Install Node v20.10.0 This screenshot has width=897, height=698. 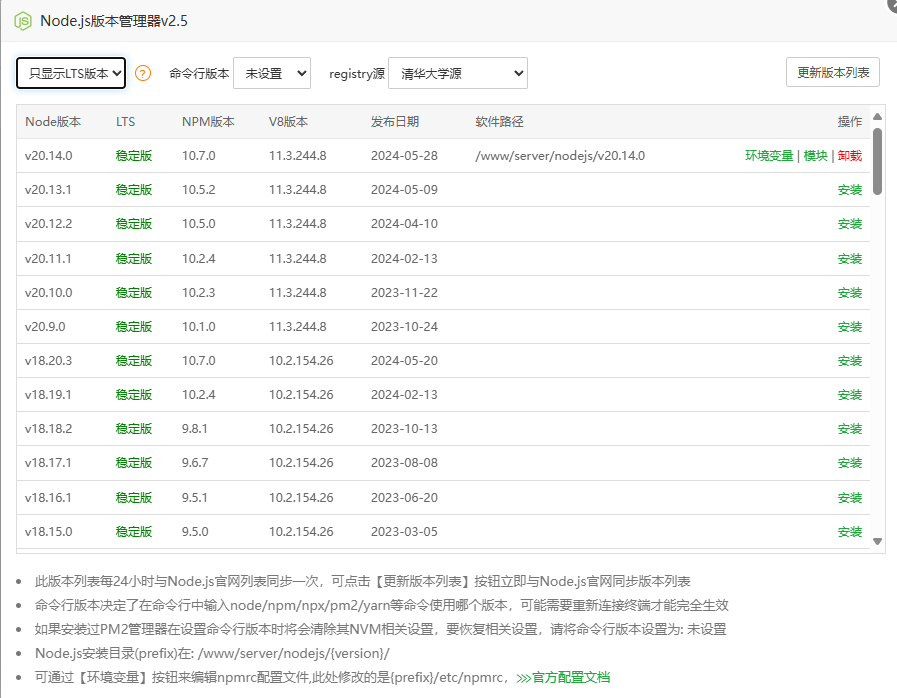[850, 293]
